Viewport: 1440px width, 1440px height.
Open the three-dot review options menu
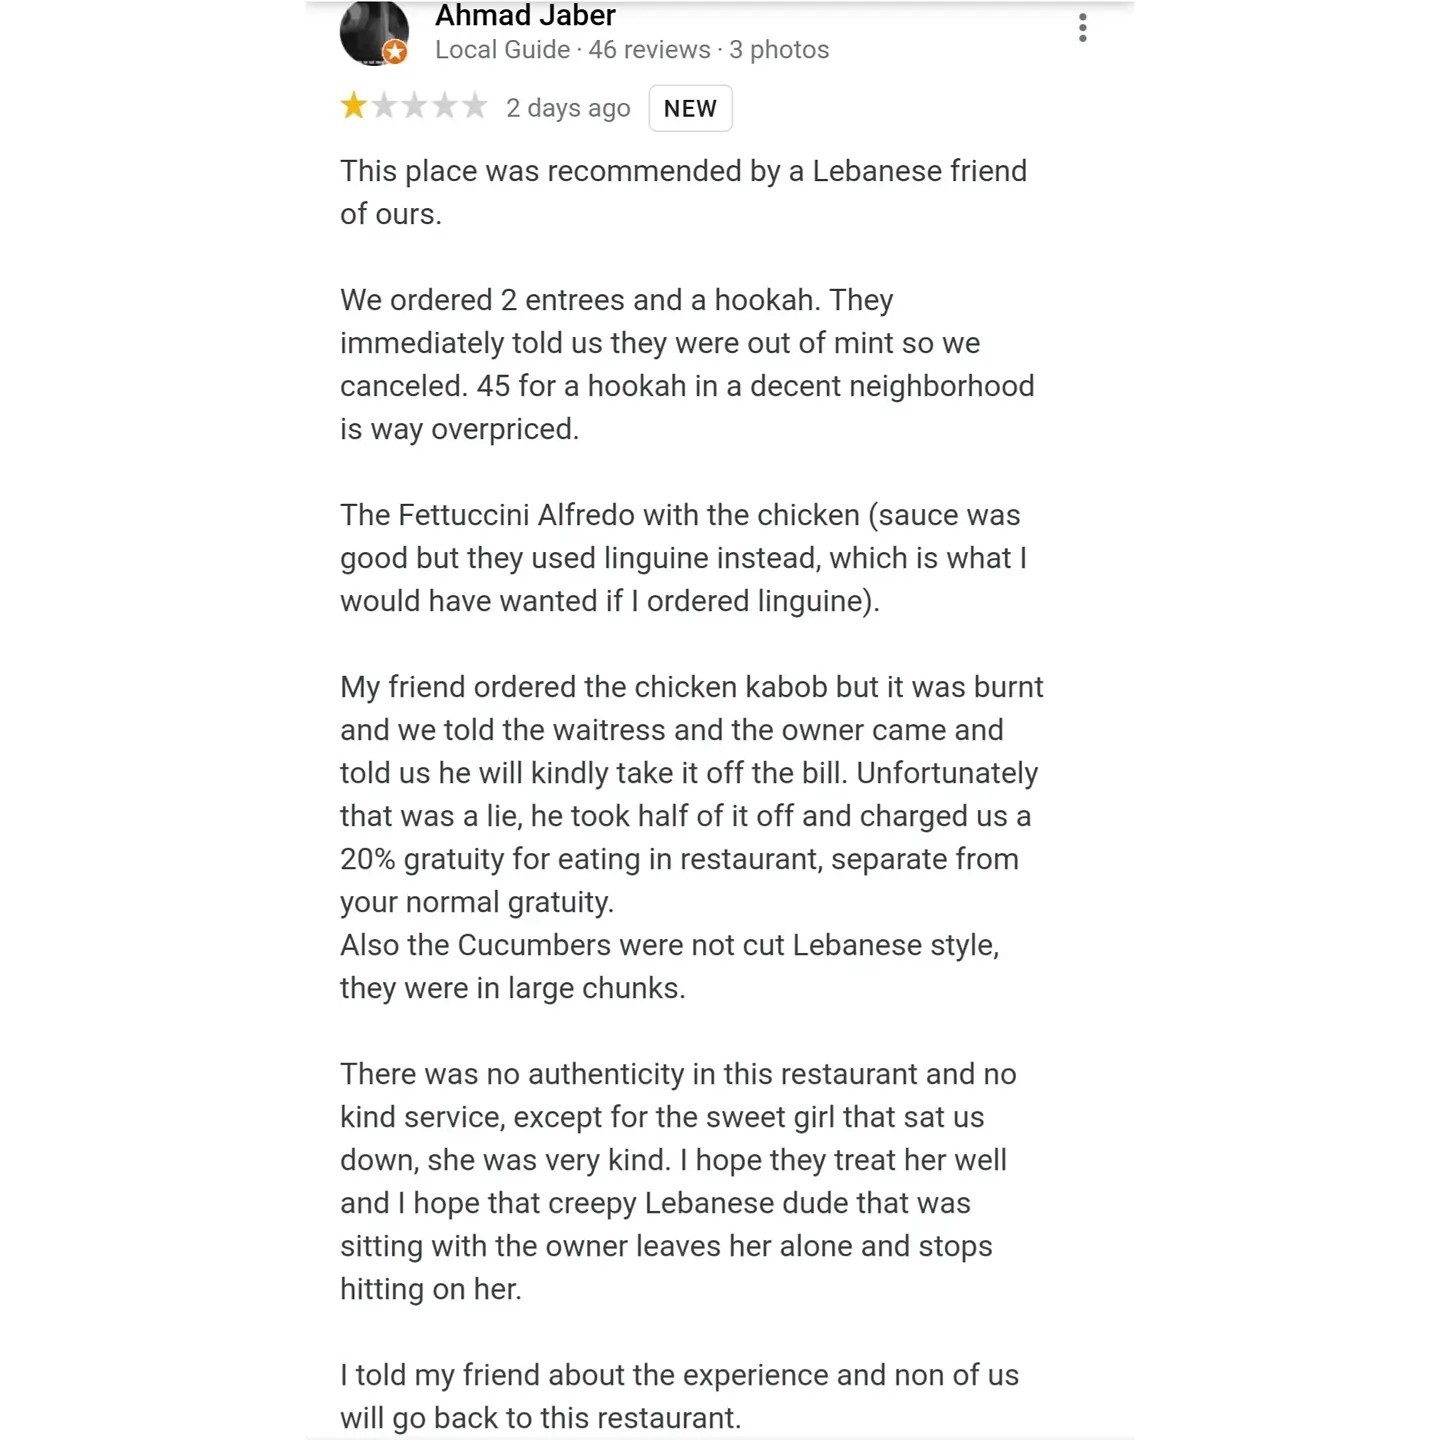click(x=1082, y=28)
